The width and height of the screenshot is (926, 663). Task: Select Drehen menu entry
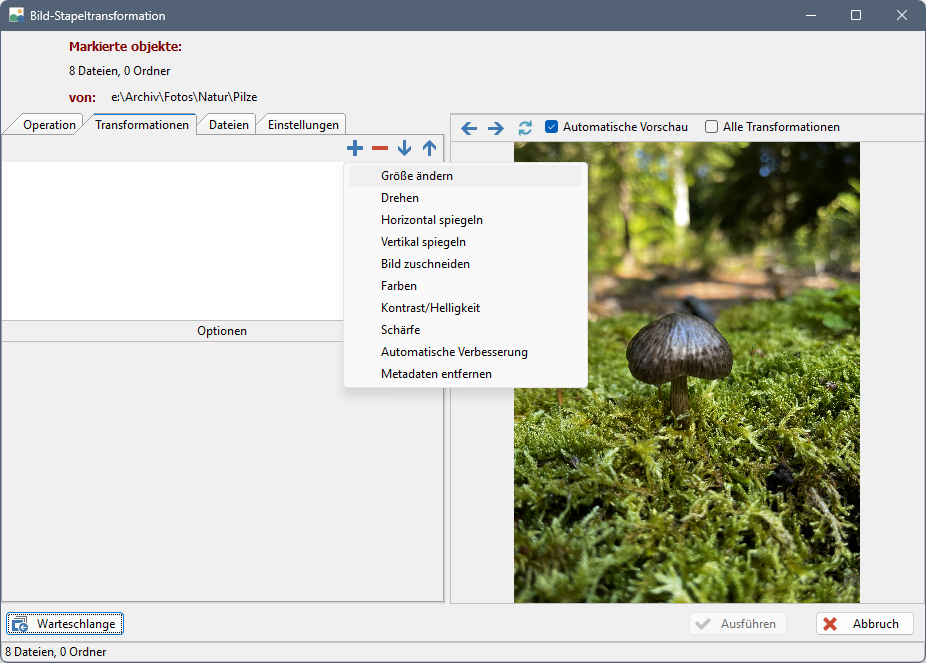pyautogui.click(x=400, y=198)
